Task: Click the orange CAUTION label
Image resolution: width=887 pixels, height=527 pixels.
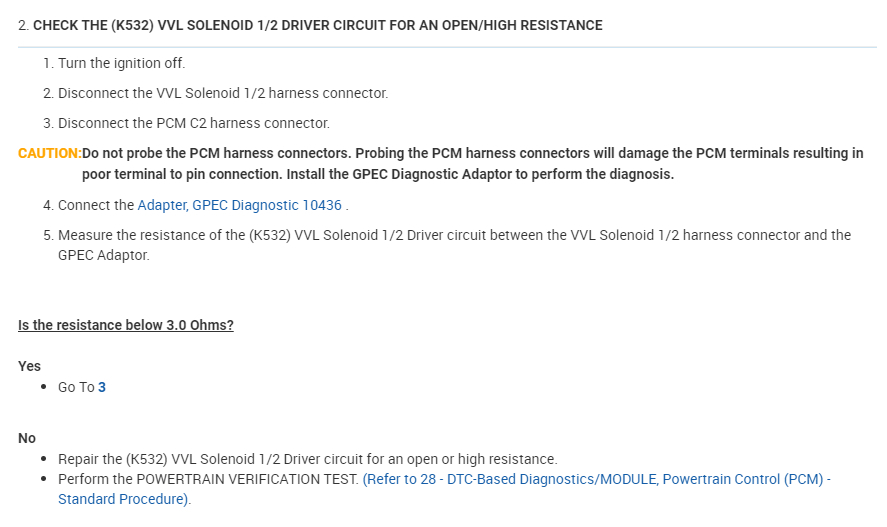Action: [49, 153]
